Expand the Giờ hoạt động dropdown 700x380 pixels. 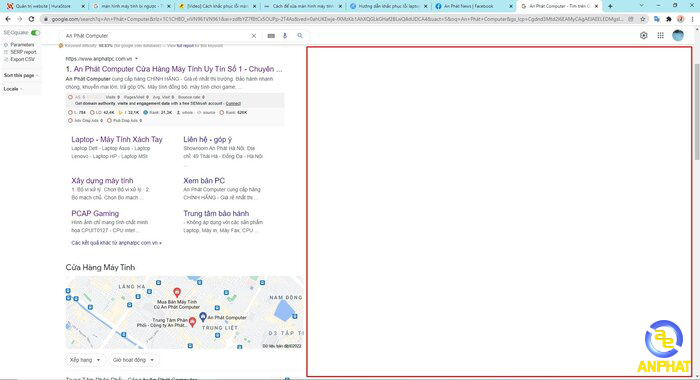[133, 360]
